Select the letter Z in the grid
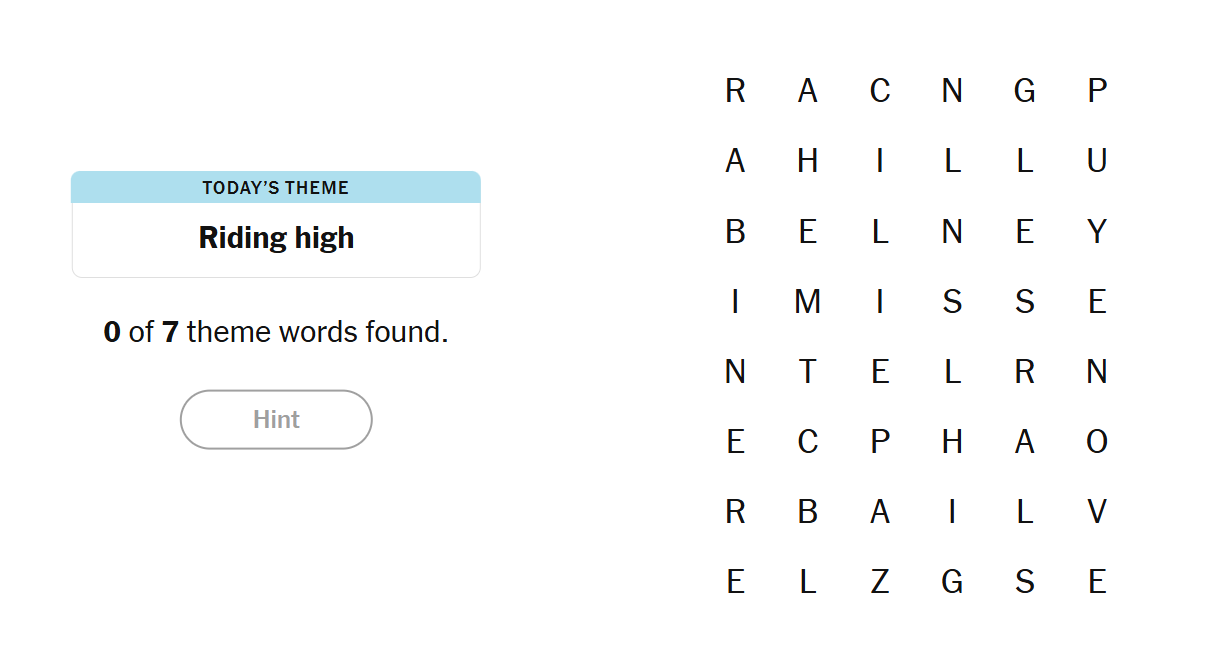This screenshot has height=667, width=1210. (880, 581)
